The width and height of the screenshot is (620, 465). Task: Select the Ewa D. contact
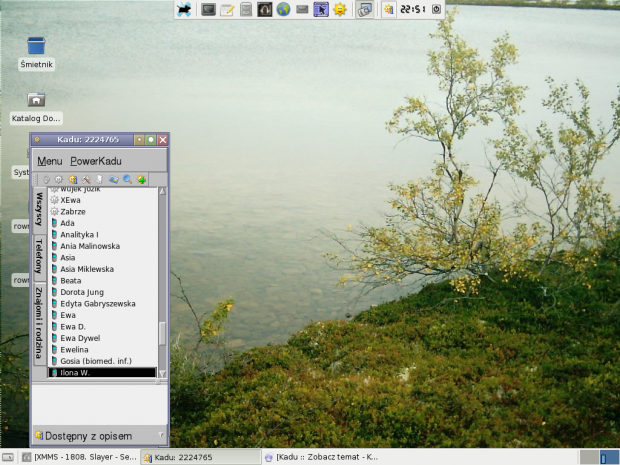click(103, 327)
